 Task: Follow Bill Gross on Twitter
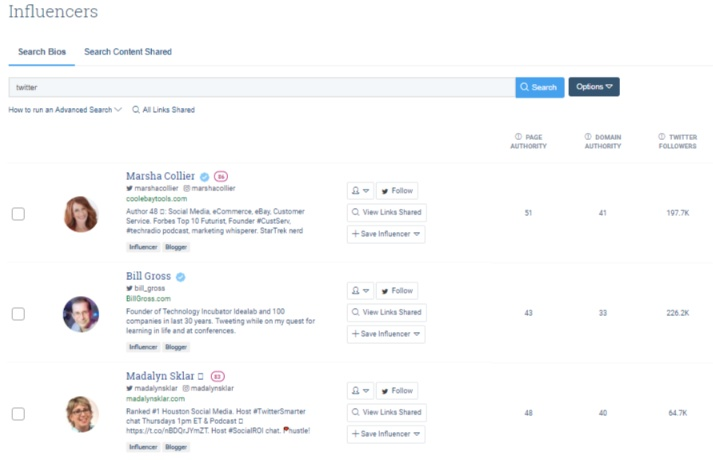point(397,291)
